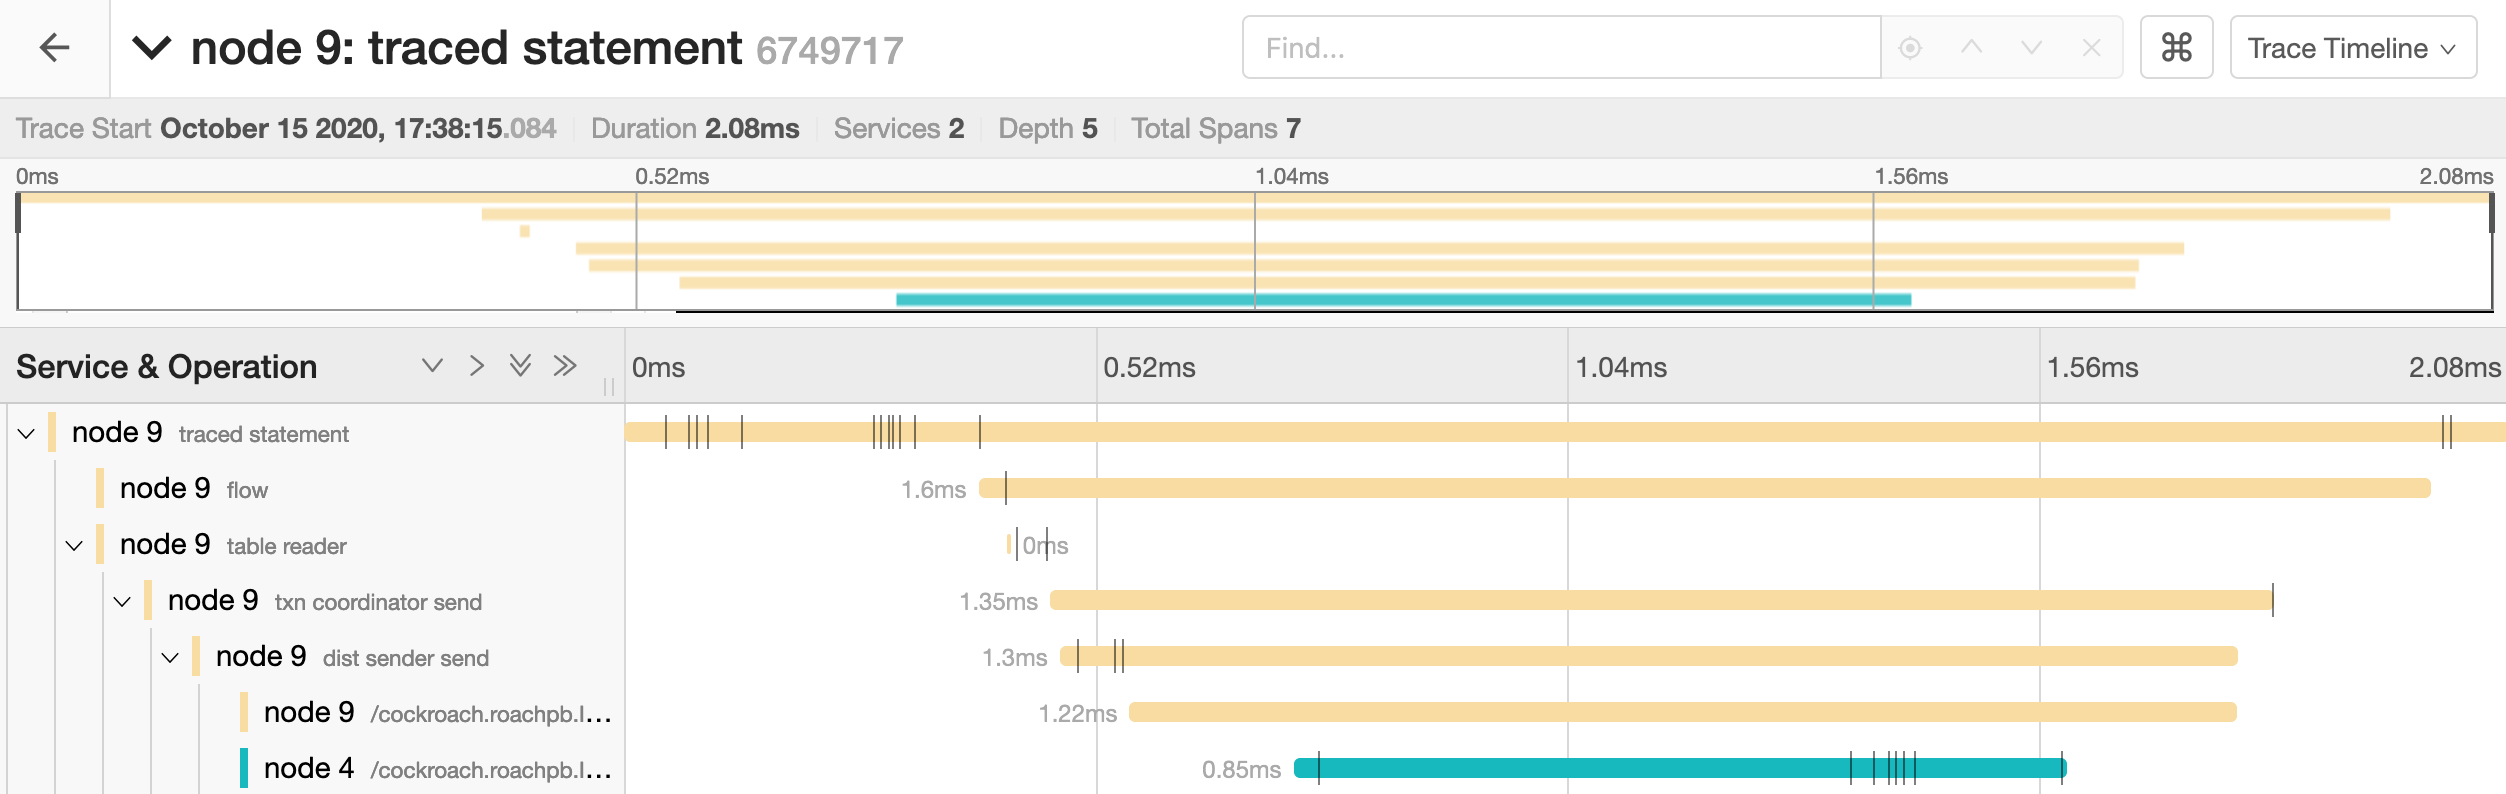Click the column divider resize handle
The width and height of the screenshot is (2506, 794).
click(609, 387)
